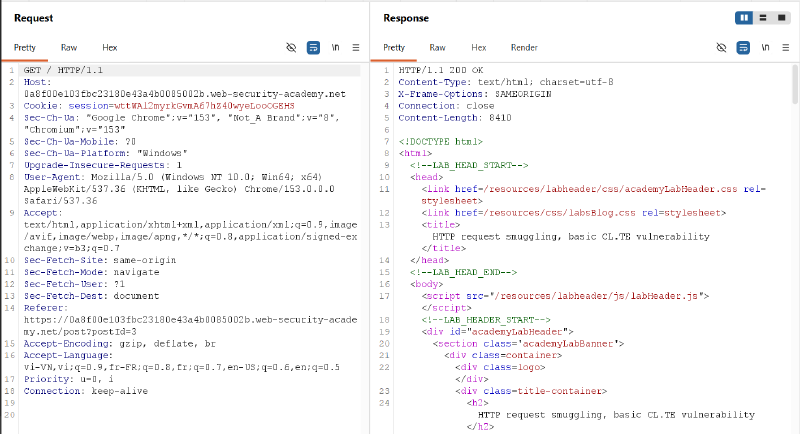Switch to the Request Pretty tab
Screen dimensions: 800x434
(x=24, y=47)
